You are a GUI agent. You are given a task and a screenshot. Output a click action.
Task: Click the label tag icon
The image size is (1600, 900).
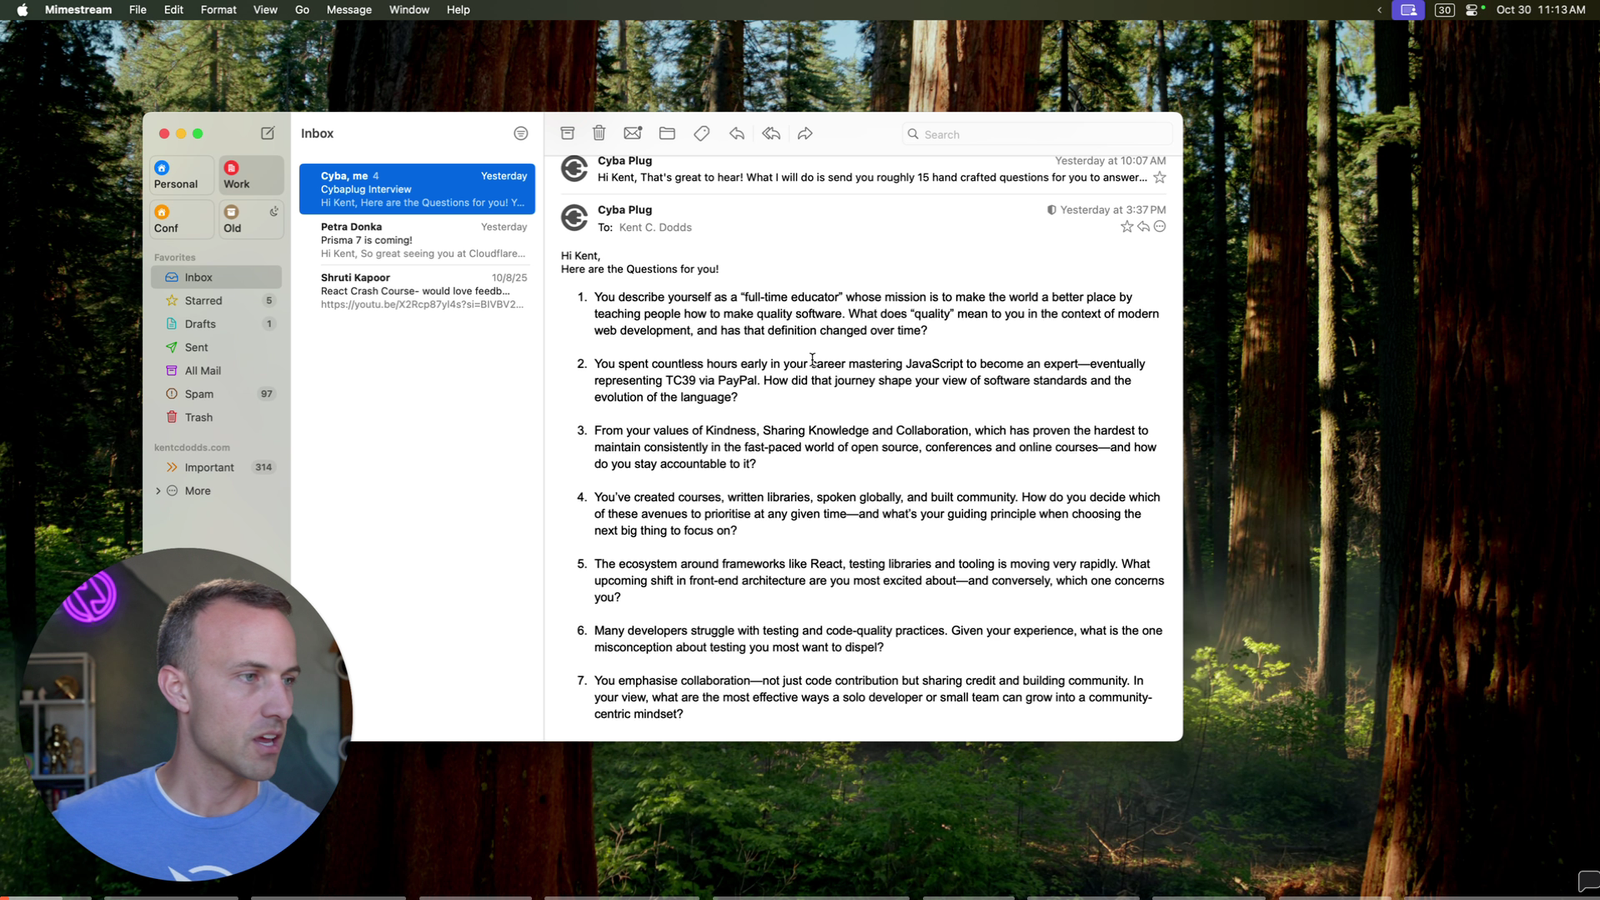click(x=702, y=133)
